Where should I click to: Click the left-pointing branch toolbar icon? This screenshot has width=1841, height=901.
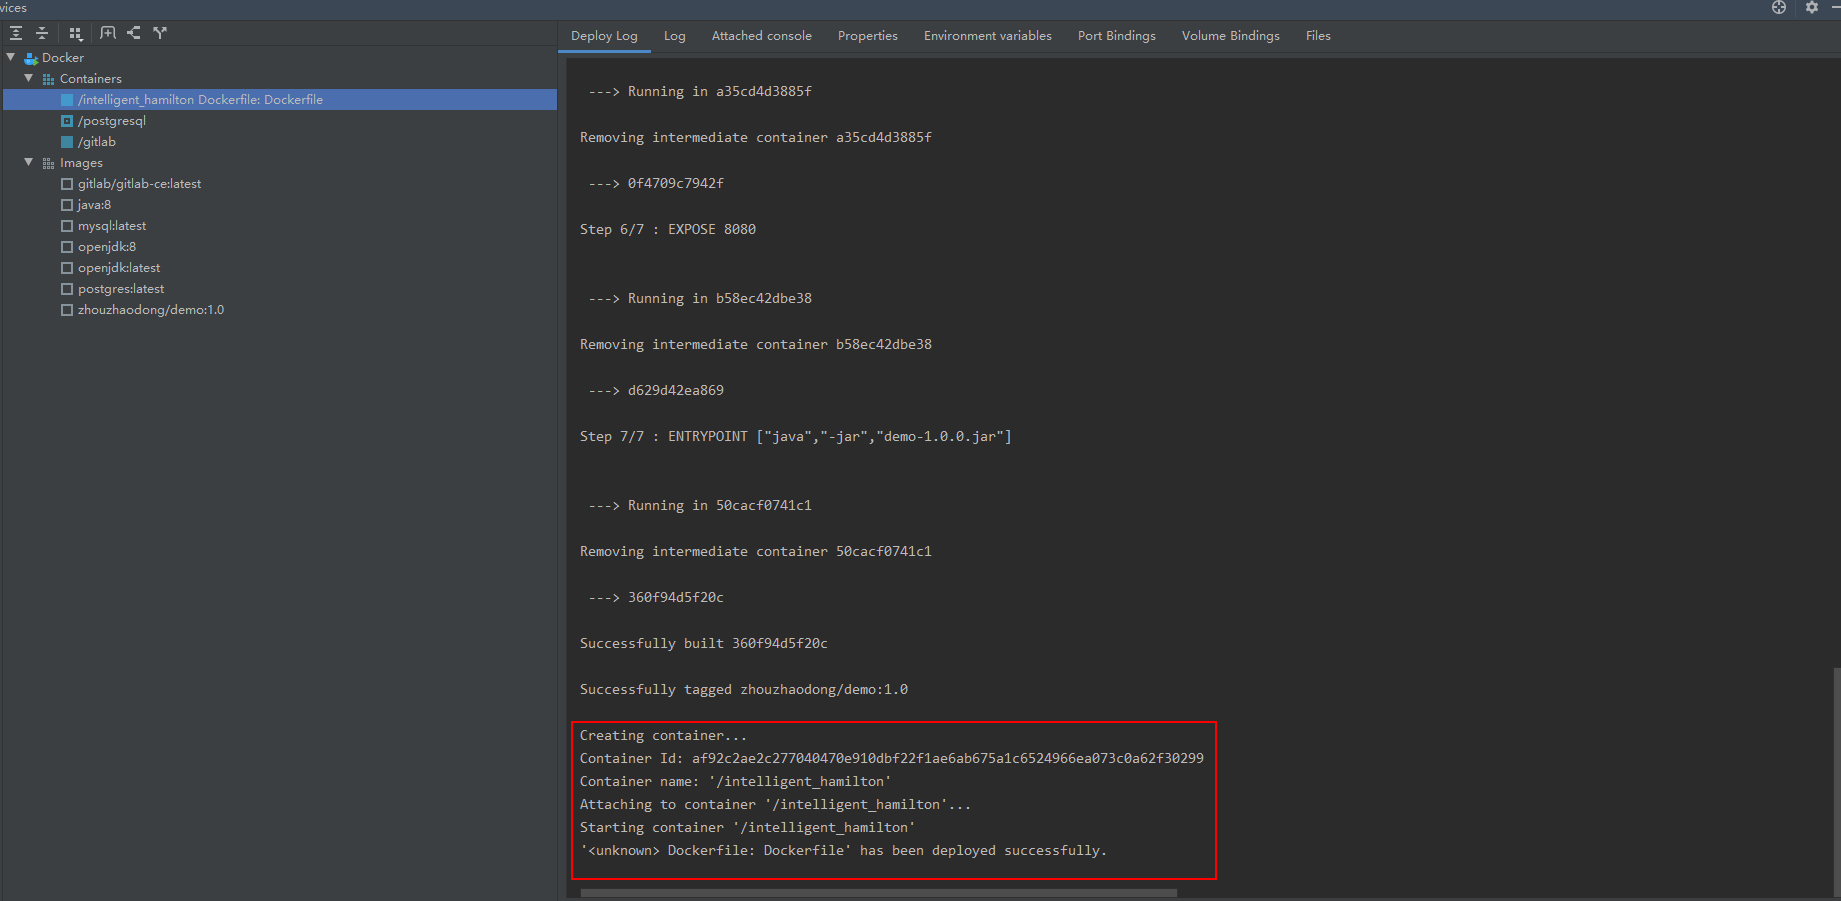(134, 33)
